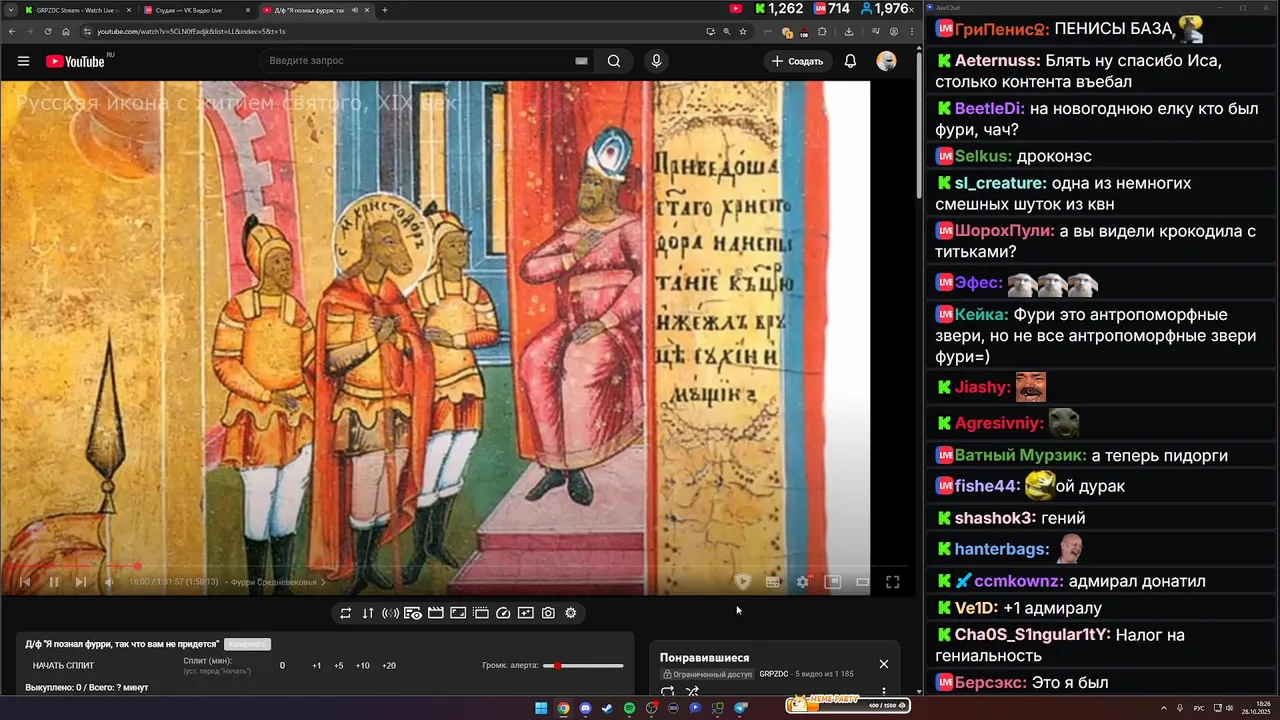The width and height of the screenshot is (1280, 720).
Task: Open Spotify from the taskbar
Action: (629, 708)
